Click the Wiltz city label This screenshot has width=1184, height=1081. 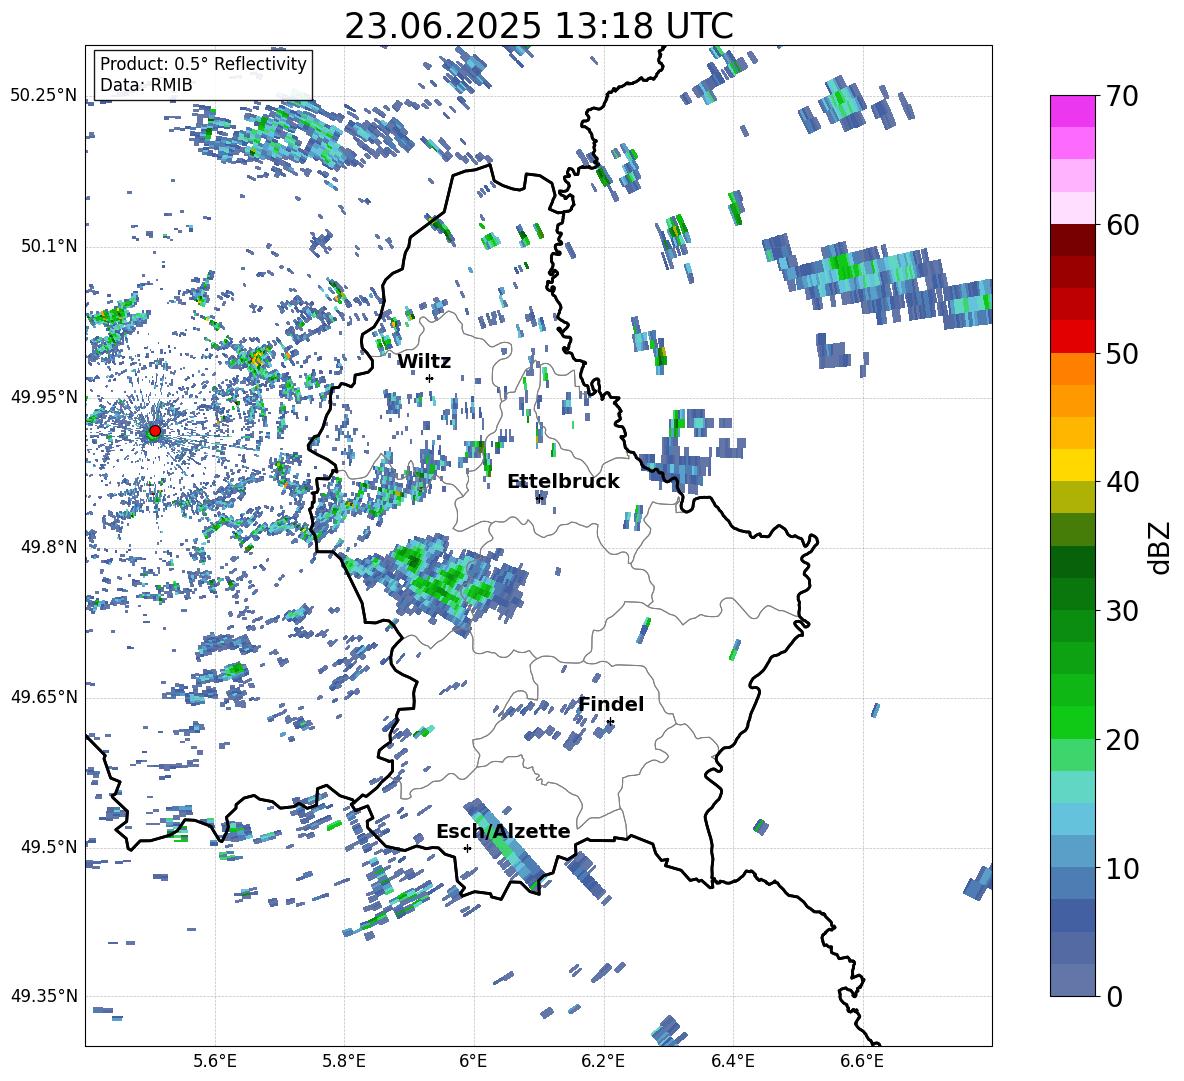tap(424, 362)
